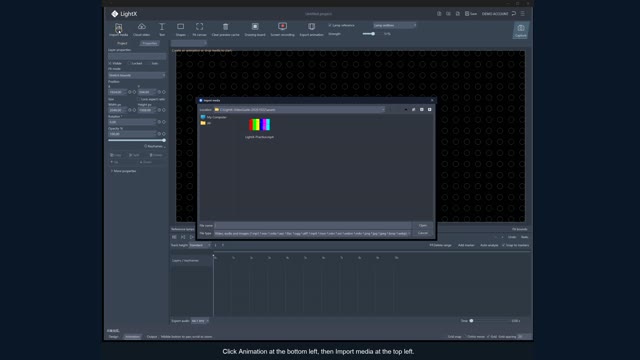Switch file view mode in Import dialog
The image size is (640, 360).
(422, 109)
